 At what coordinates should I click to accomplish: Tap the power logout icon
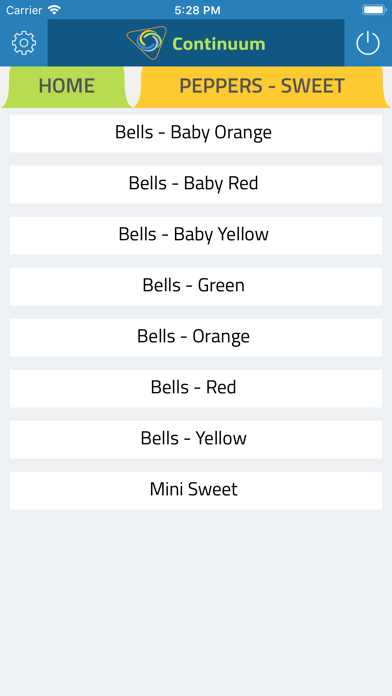pos(368,43)
